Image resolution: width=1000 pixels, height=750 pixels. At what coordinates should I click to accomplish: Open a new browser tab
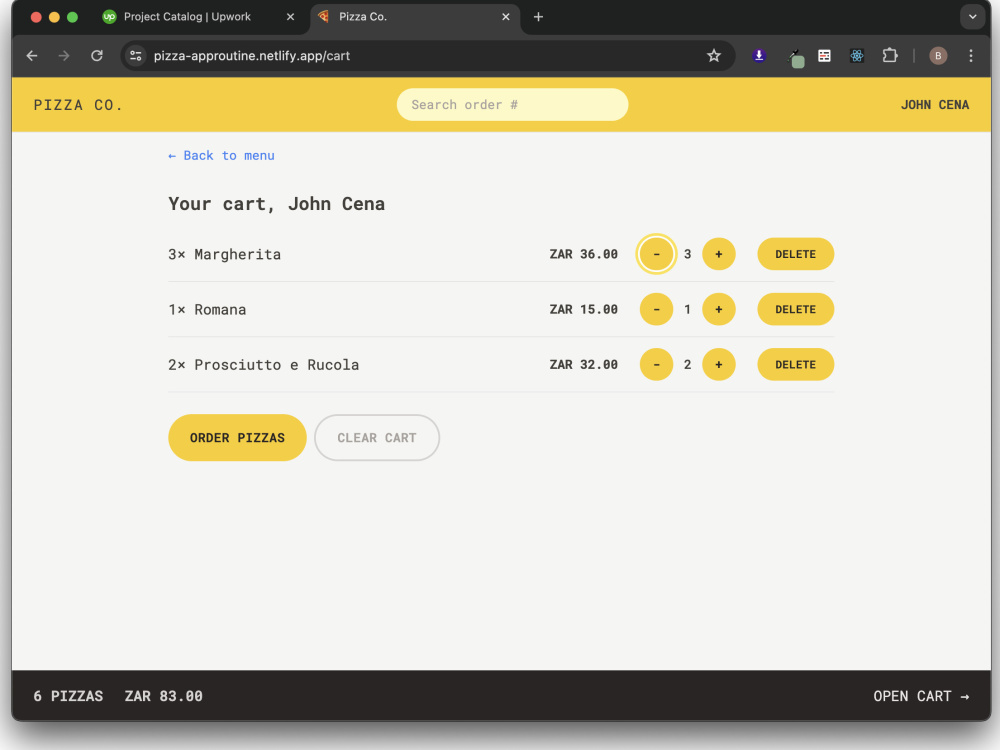(x=538, y=17)
